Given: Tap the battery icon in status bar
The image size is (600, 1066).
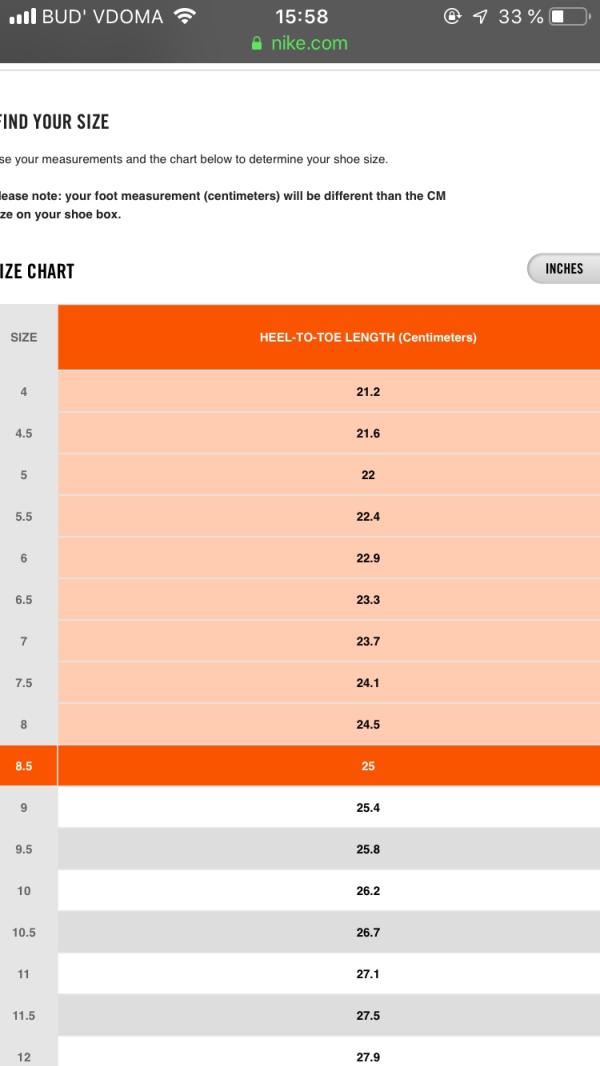Looking at the screenshot, I should pos(569,16).
